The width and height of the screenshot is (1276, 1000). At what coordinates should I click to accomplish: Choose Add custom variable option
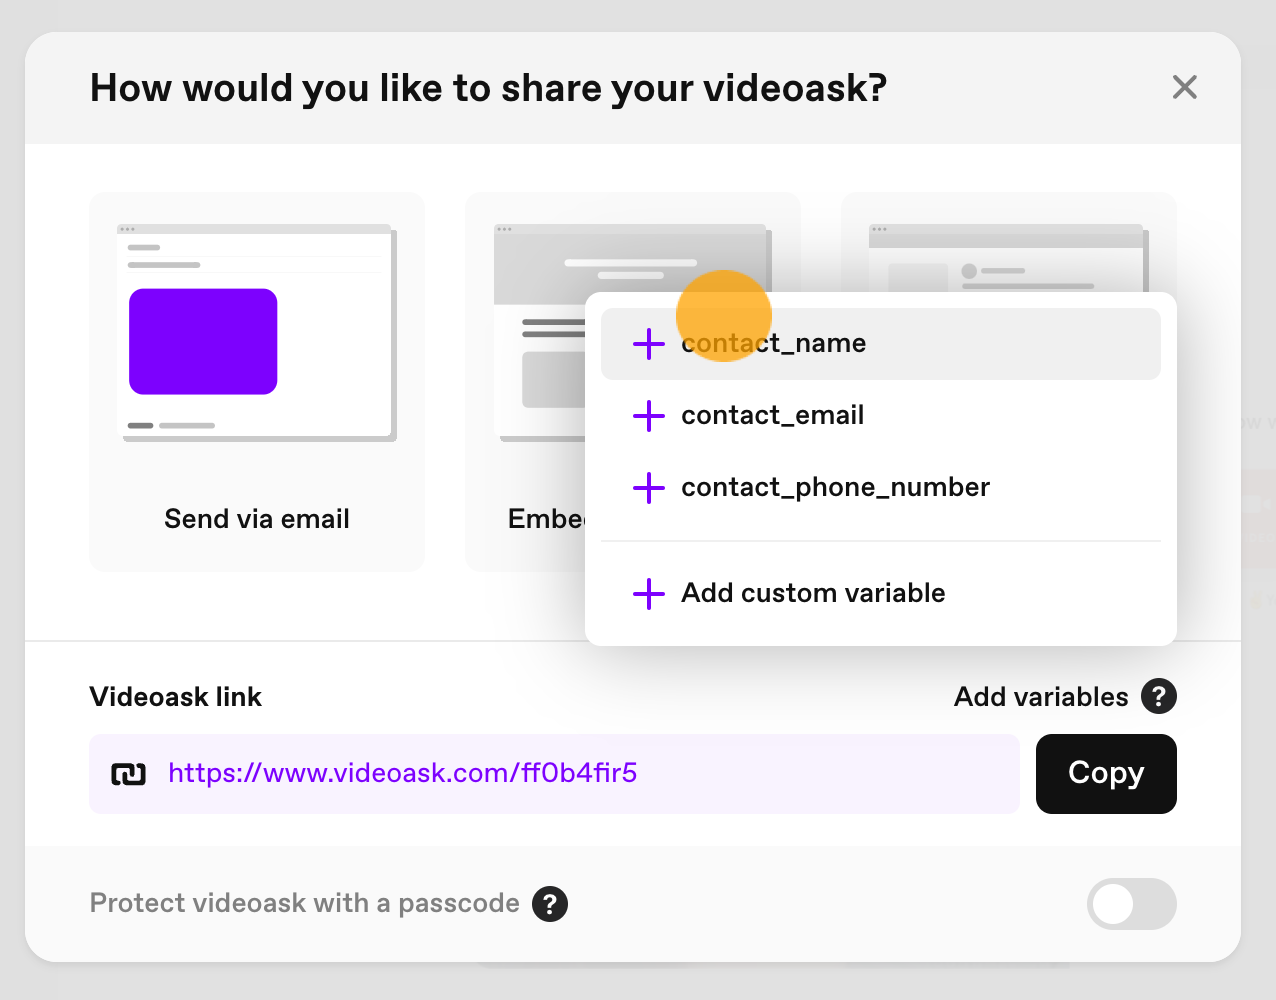[x=880, y=593]
